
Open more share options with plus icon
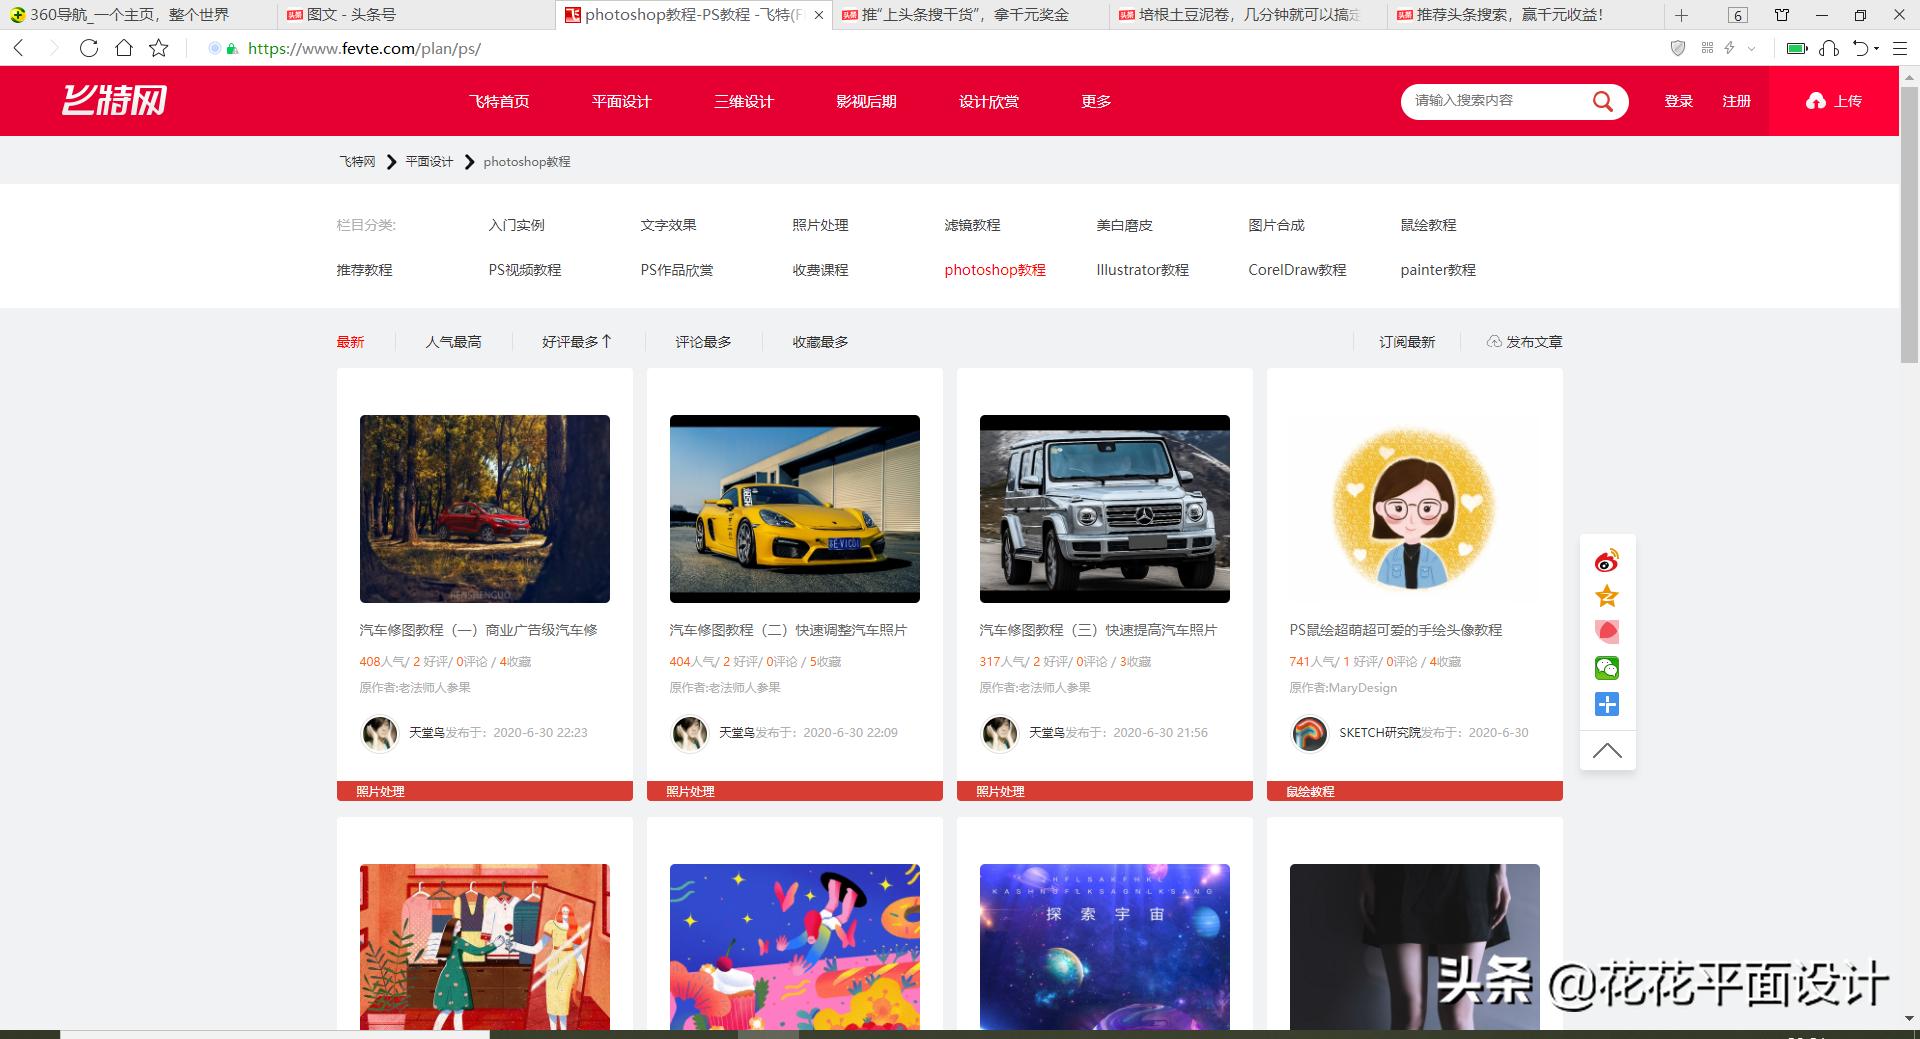[1607, 704]
